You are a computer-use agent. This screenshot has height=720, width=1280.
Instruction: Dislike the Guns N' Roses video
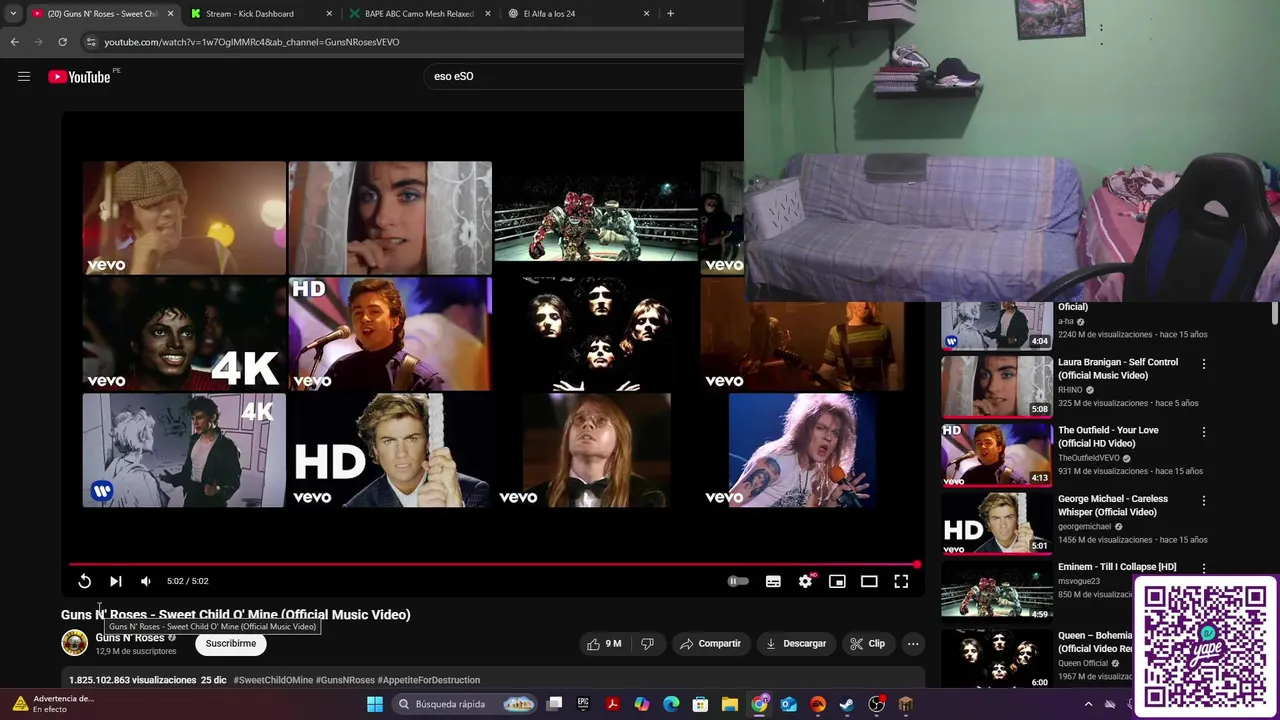648,644
